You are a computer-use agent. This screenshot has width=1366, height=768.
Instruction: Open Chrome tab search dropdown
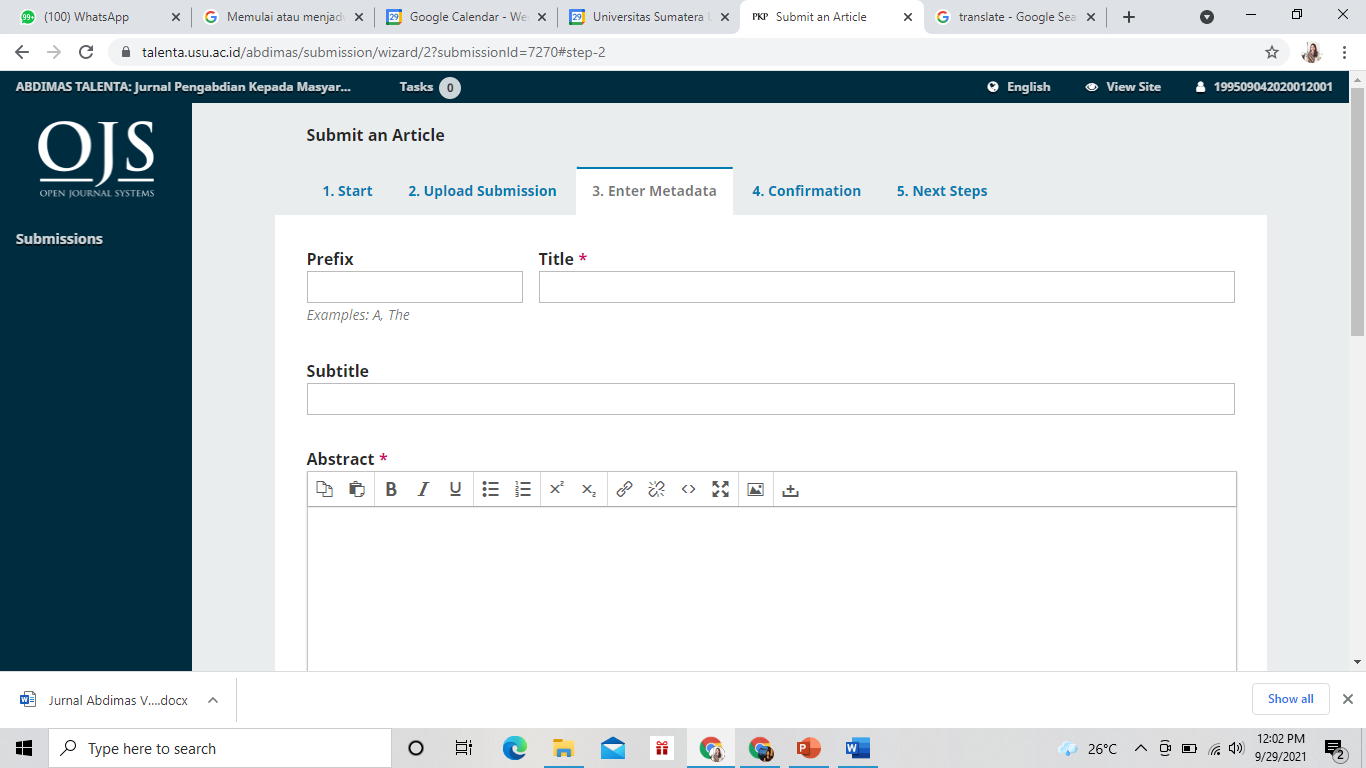click(1207, 17)
